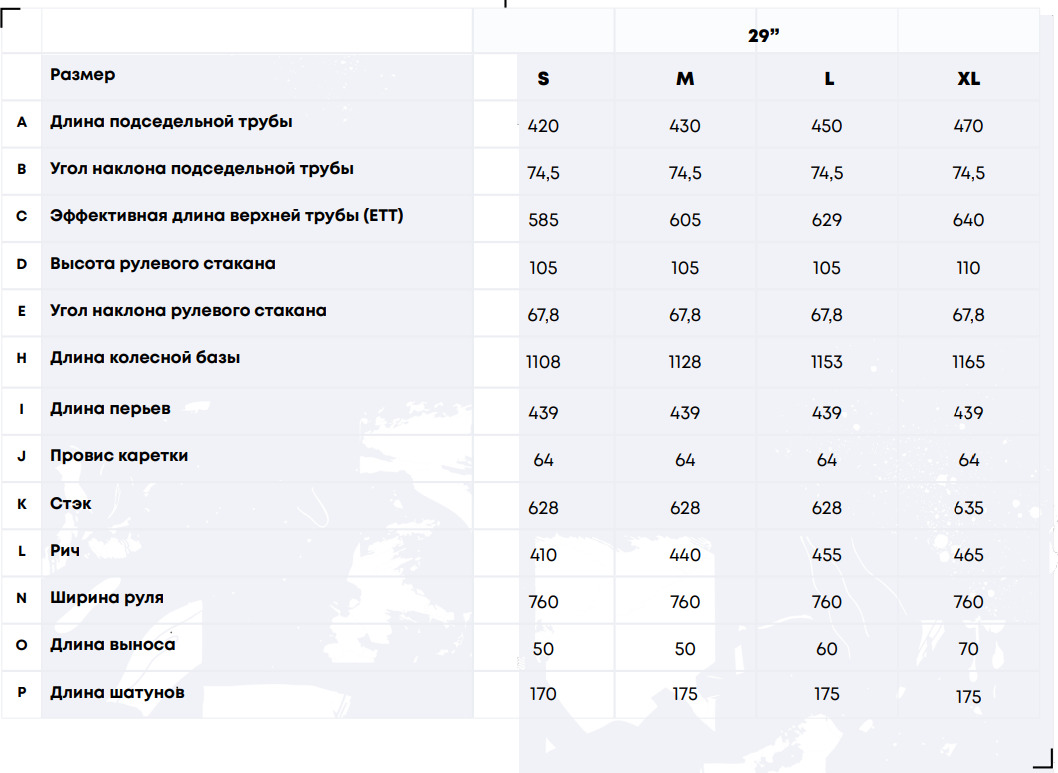Select the XL size column header

click(x=968, y=79)
